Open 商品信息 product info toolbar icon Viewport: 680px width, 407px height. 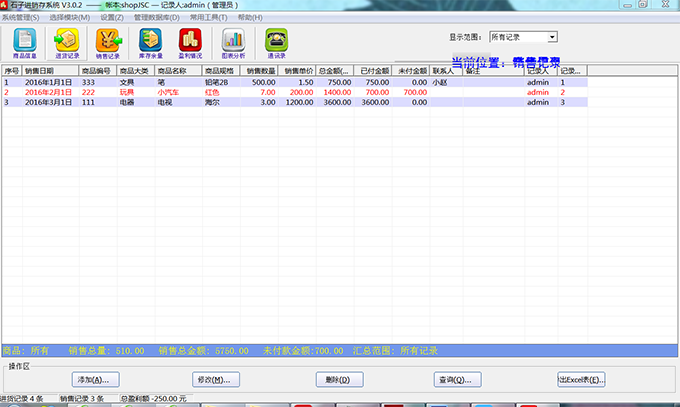(25, 41)
